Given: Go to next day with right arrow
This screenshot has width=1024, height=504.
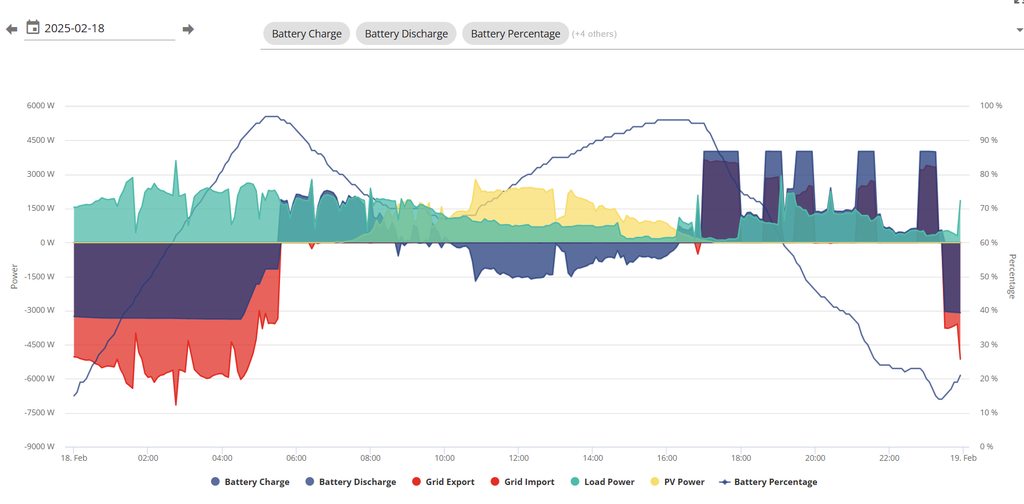Looking at the screenshot, I should 188,29.
